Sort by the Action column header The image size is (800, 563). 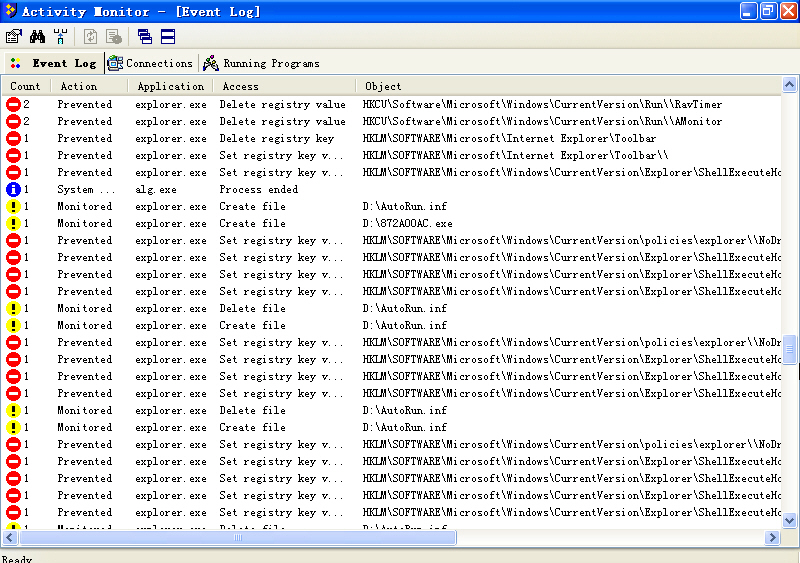[89, 86]
